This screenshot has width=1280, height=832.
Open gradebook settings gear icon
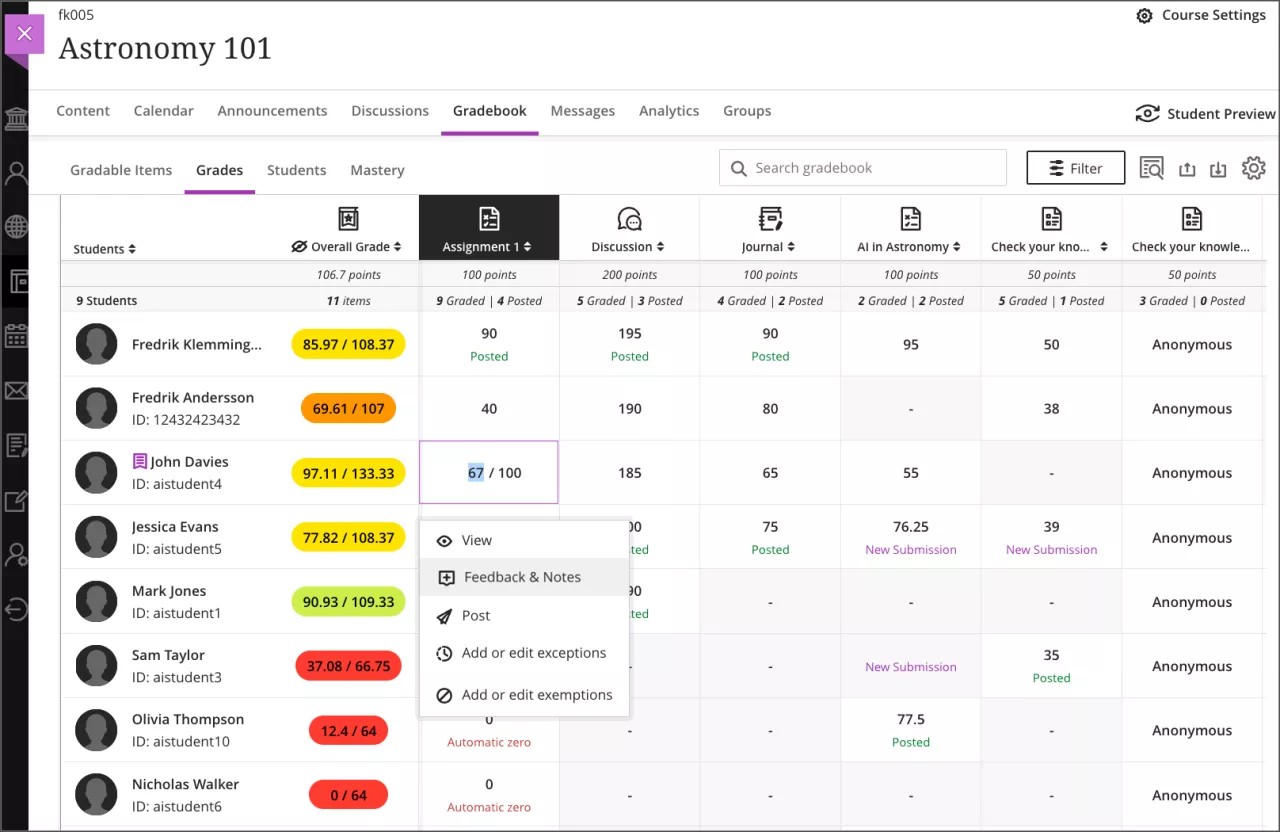coord(1254,168)
